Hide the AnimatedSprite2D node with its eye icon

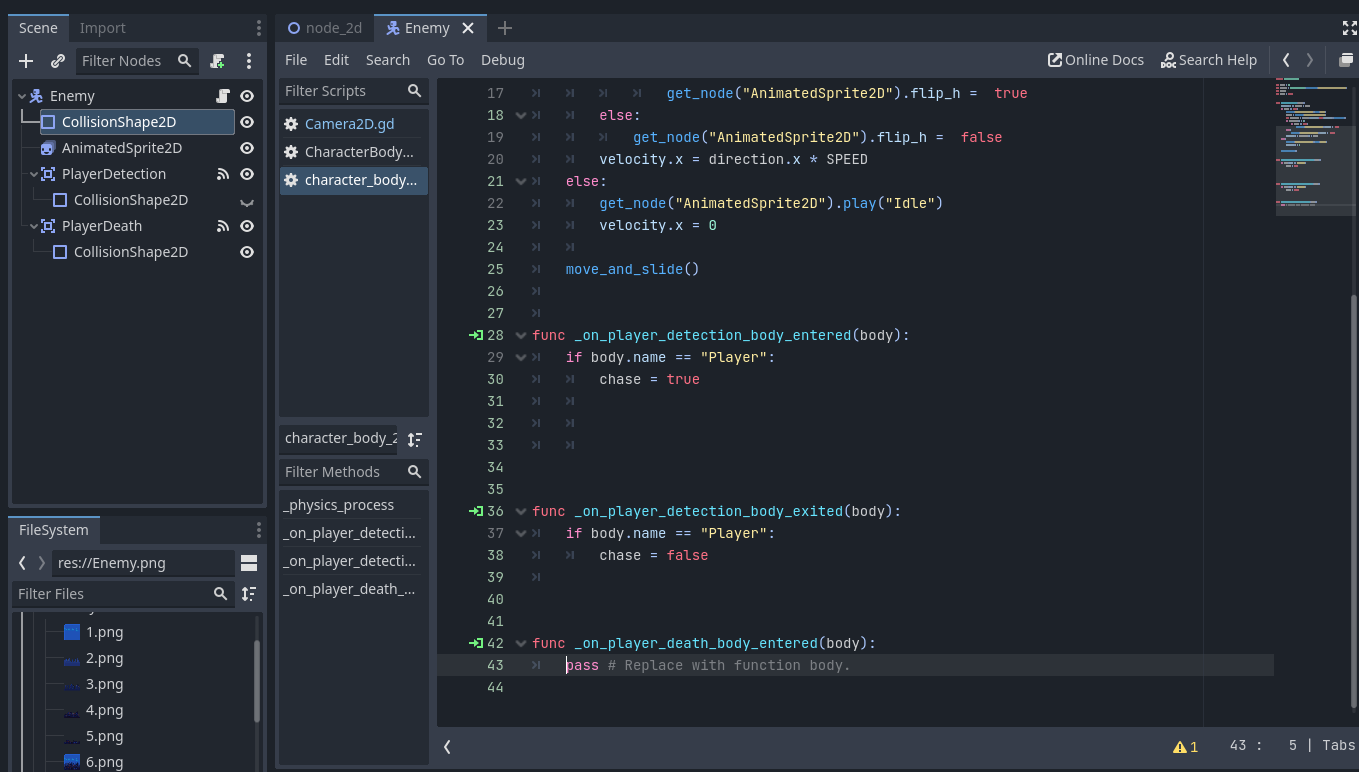(x=247, y=148)
